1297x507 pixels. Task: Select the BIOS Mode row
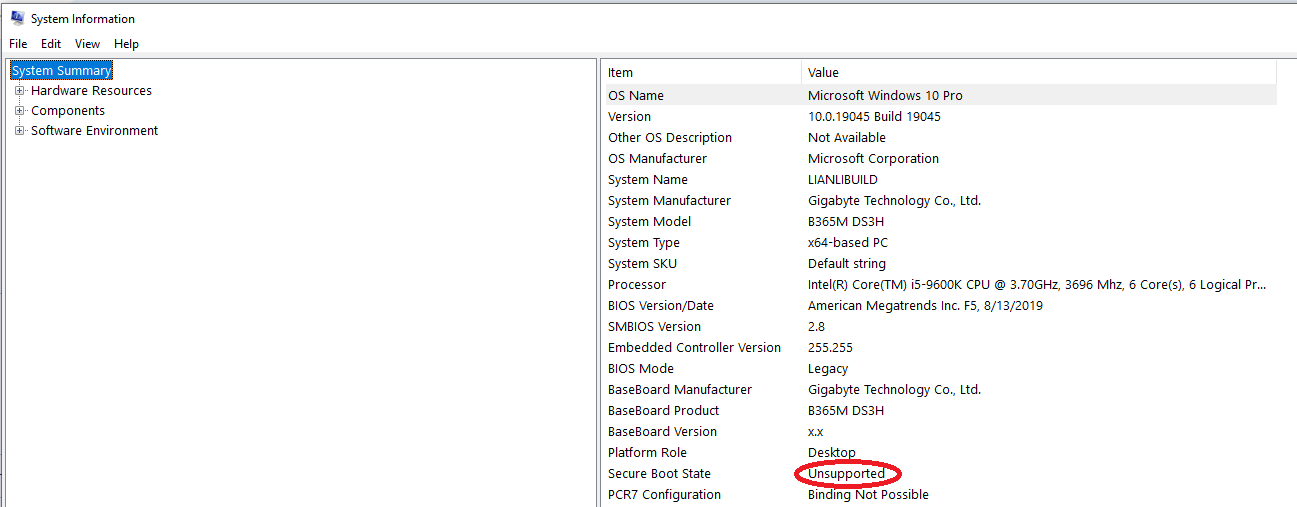click(x=940, y=369)
